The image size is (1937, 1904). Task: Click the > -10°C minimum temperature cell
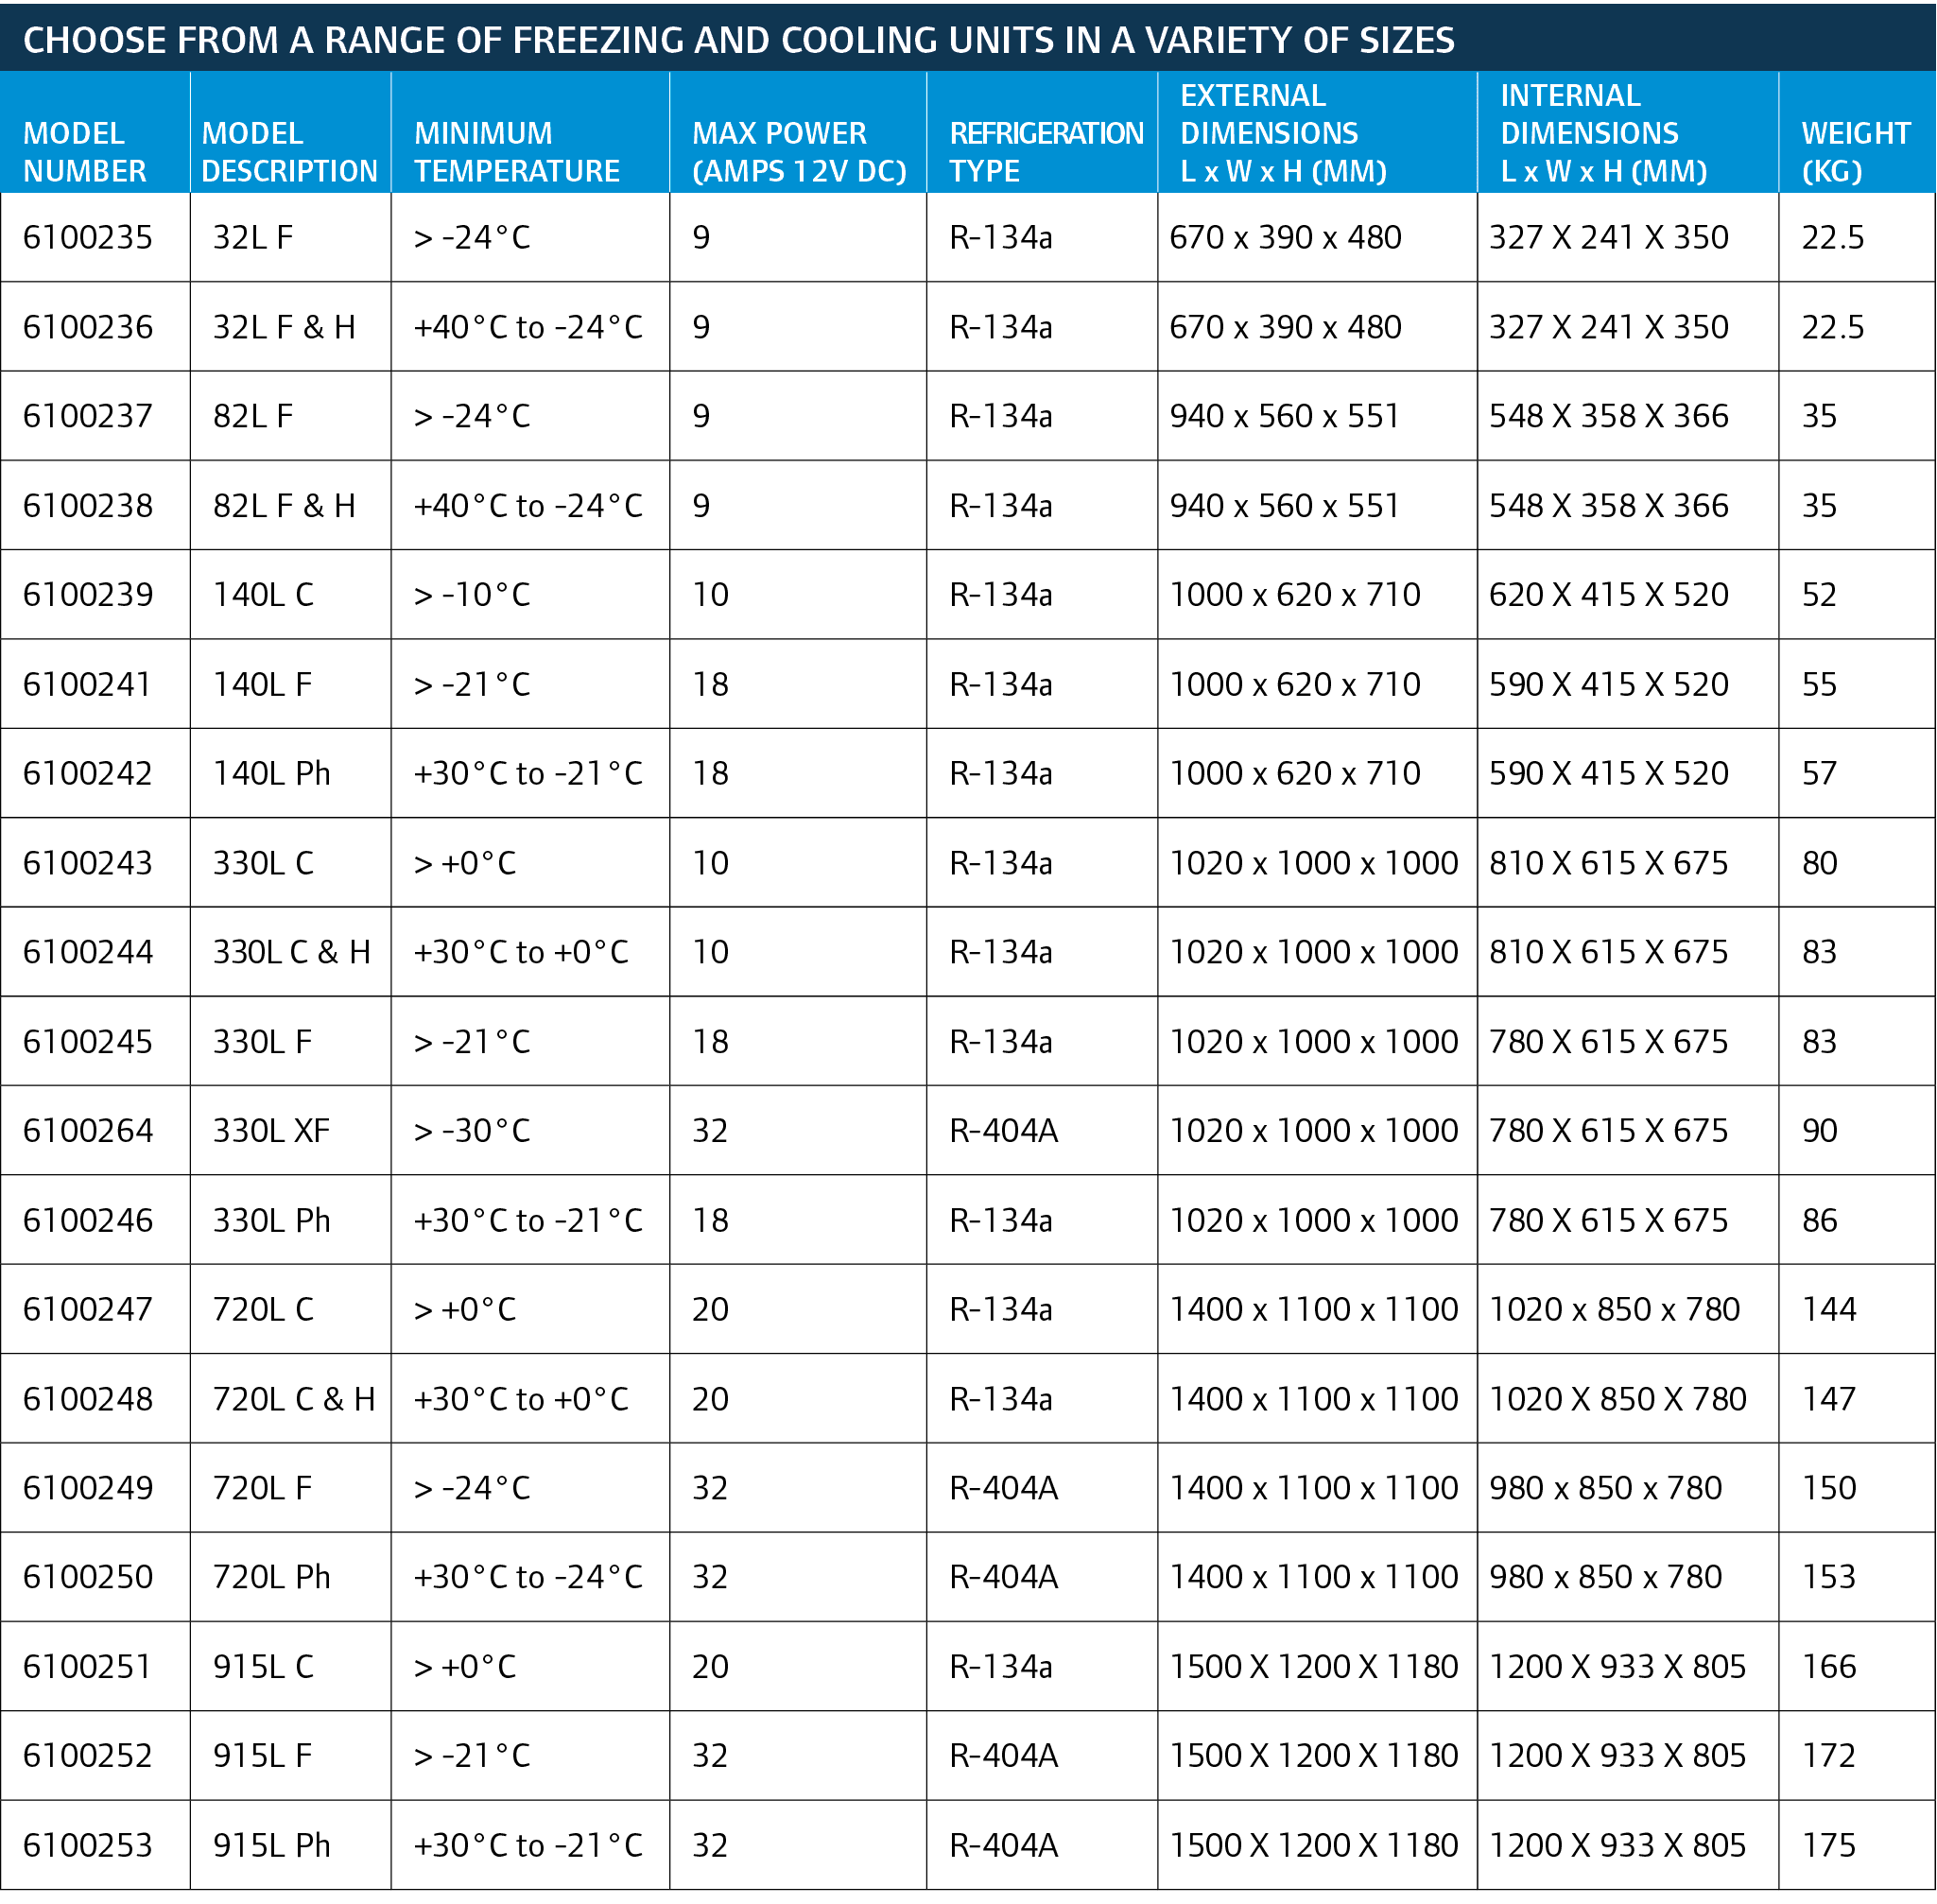pyautogui.click(x=471, y=595)
